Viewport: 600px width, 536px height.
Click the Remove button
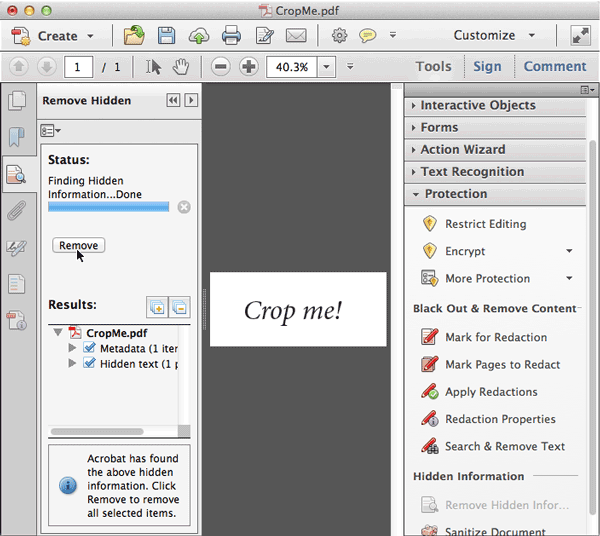78,245
